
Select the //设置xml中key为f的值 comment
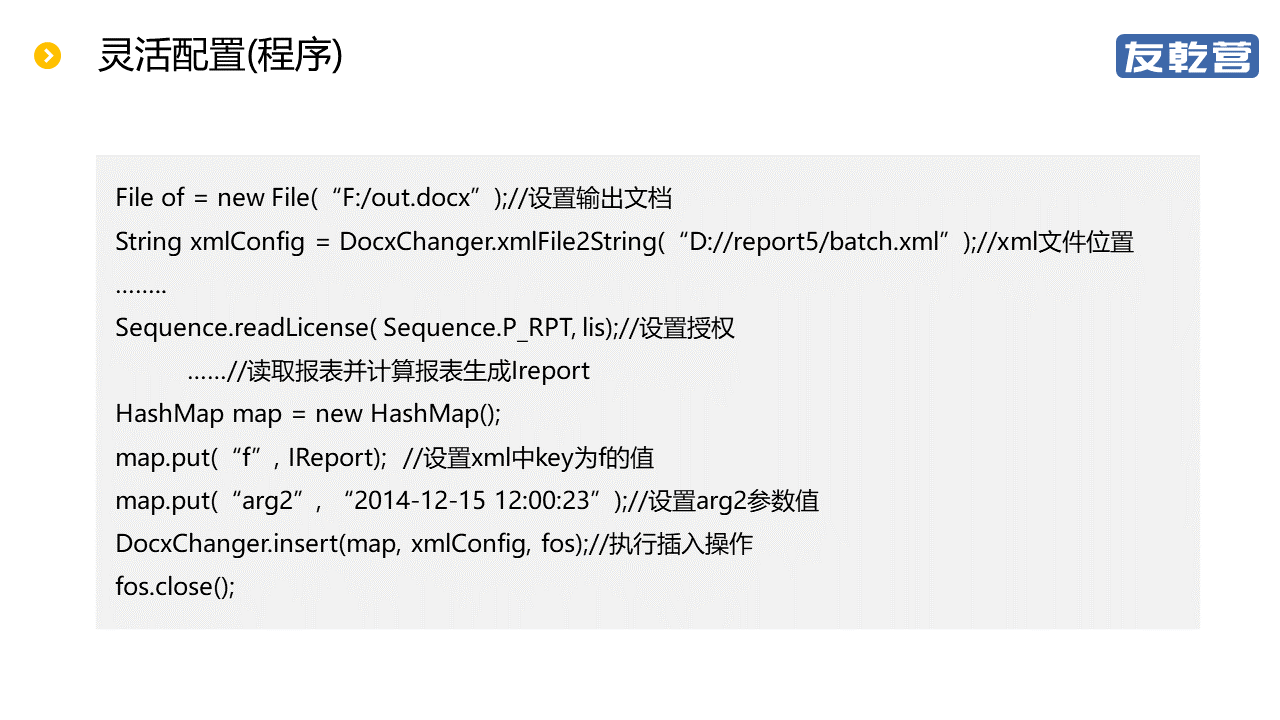(x=528, y=458)
